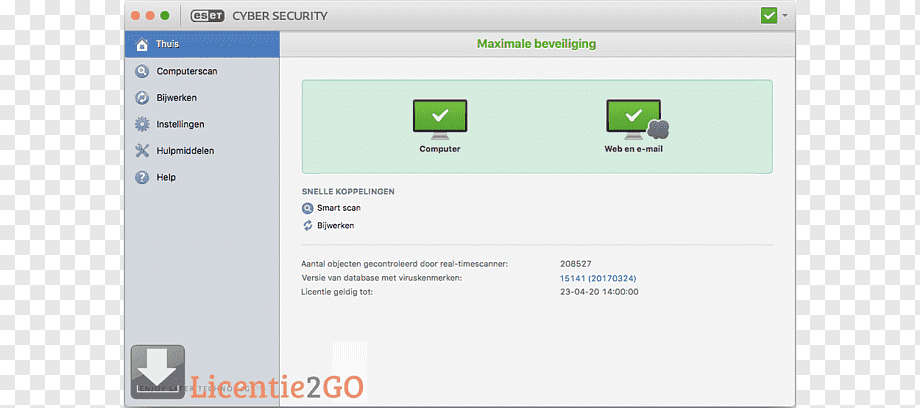Viewport: 920px width, 408px height.
Task: Click the gear icon beside Instellingen
Action: 141,124
